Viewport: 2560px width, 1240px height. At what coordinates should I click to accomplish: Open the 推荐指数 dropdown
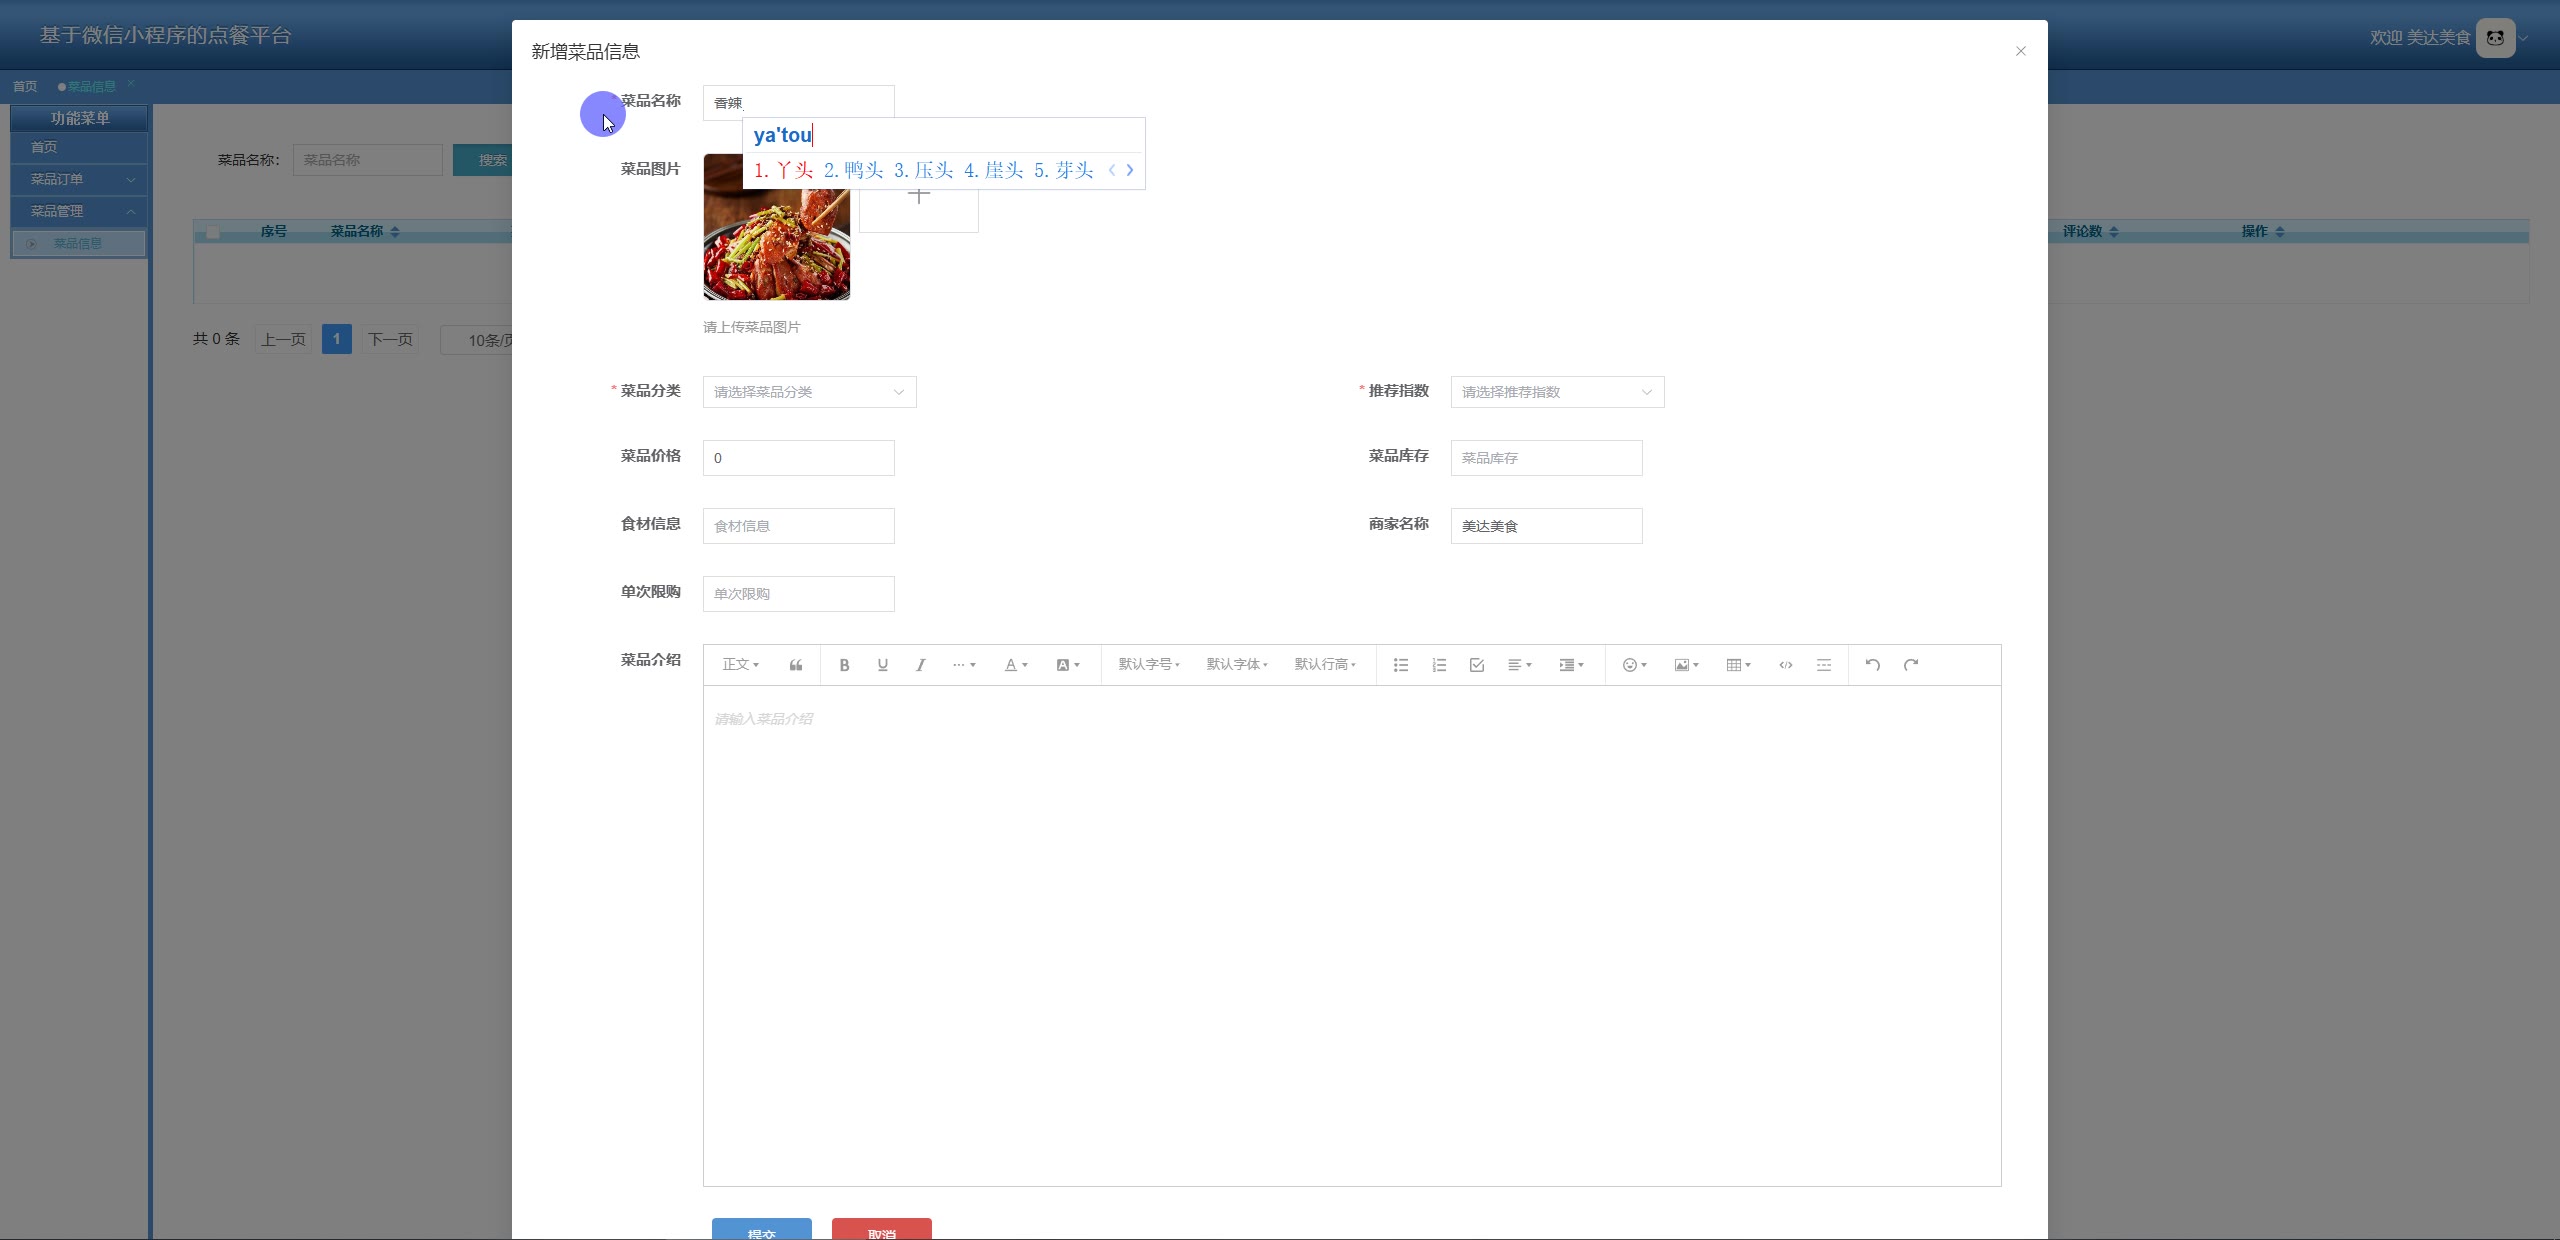(x=1557, y=392)
